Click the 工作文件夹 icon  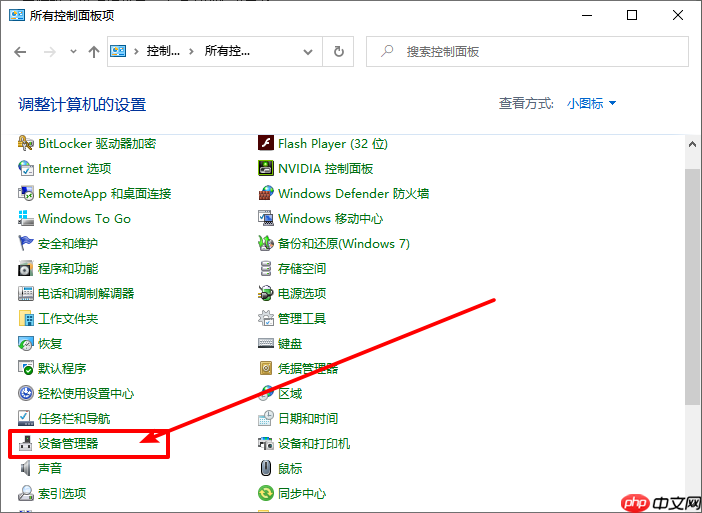click(26, 319)
